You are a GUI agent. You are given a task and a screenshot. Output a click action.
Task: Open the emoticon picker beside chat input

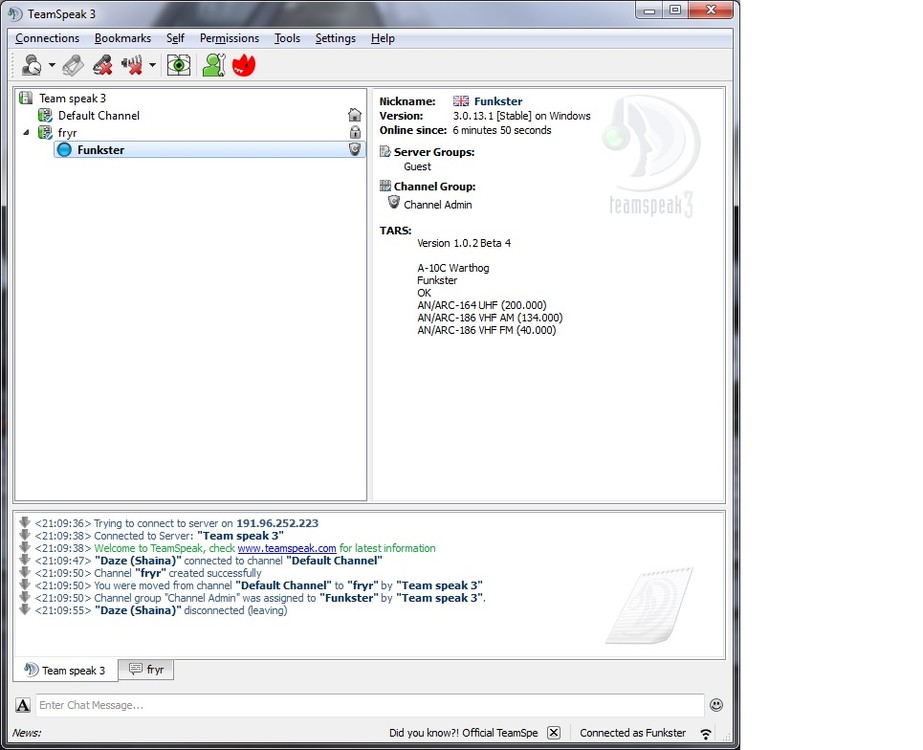(x=717, y=705)
